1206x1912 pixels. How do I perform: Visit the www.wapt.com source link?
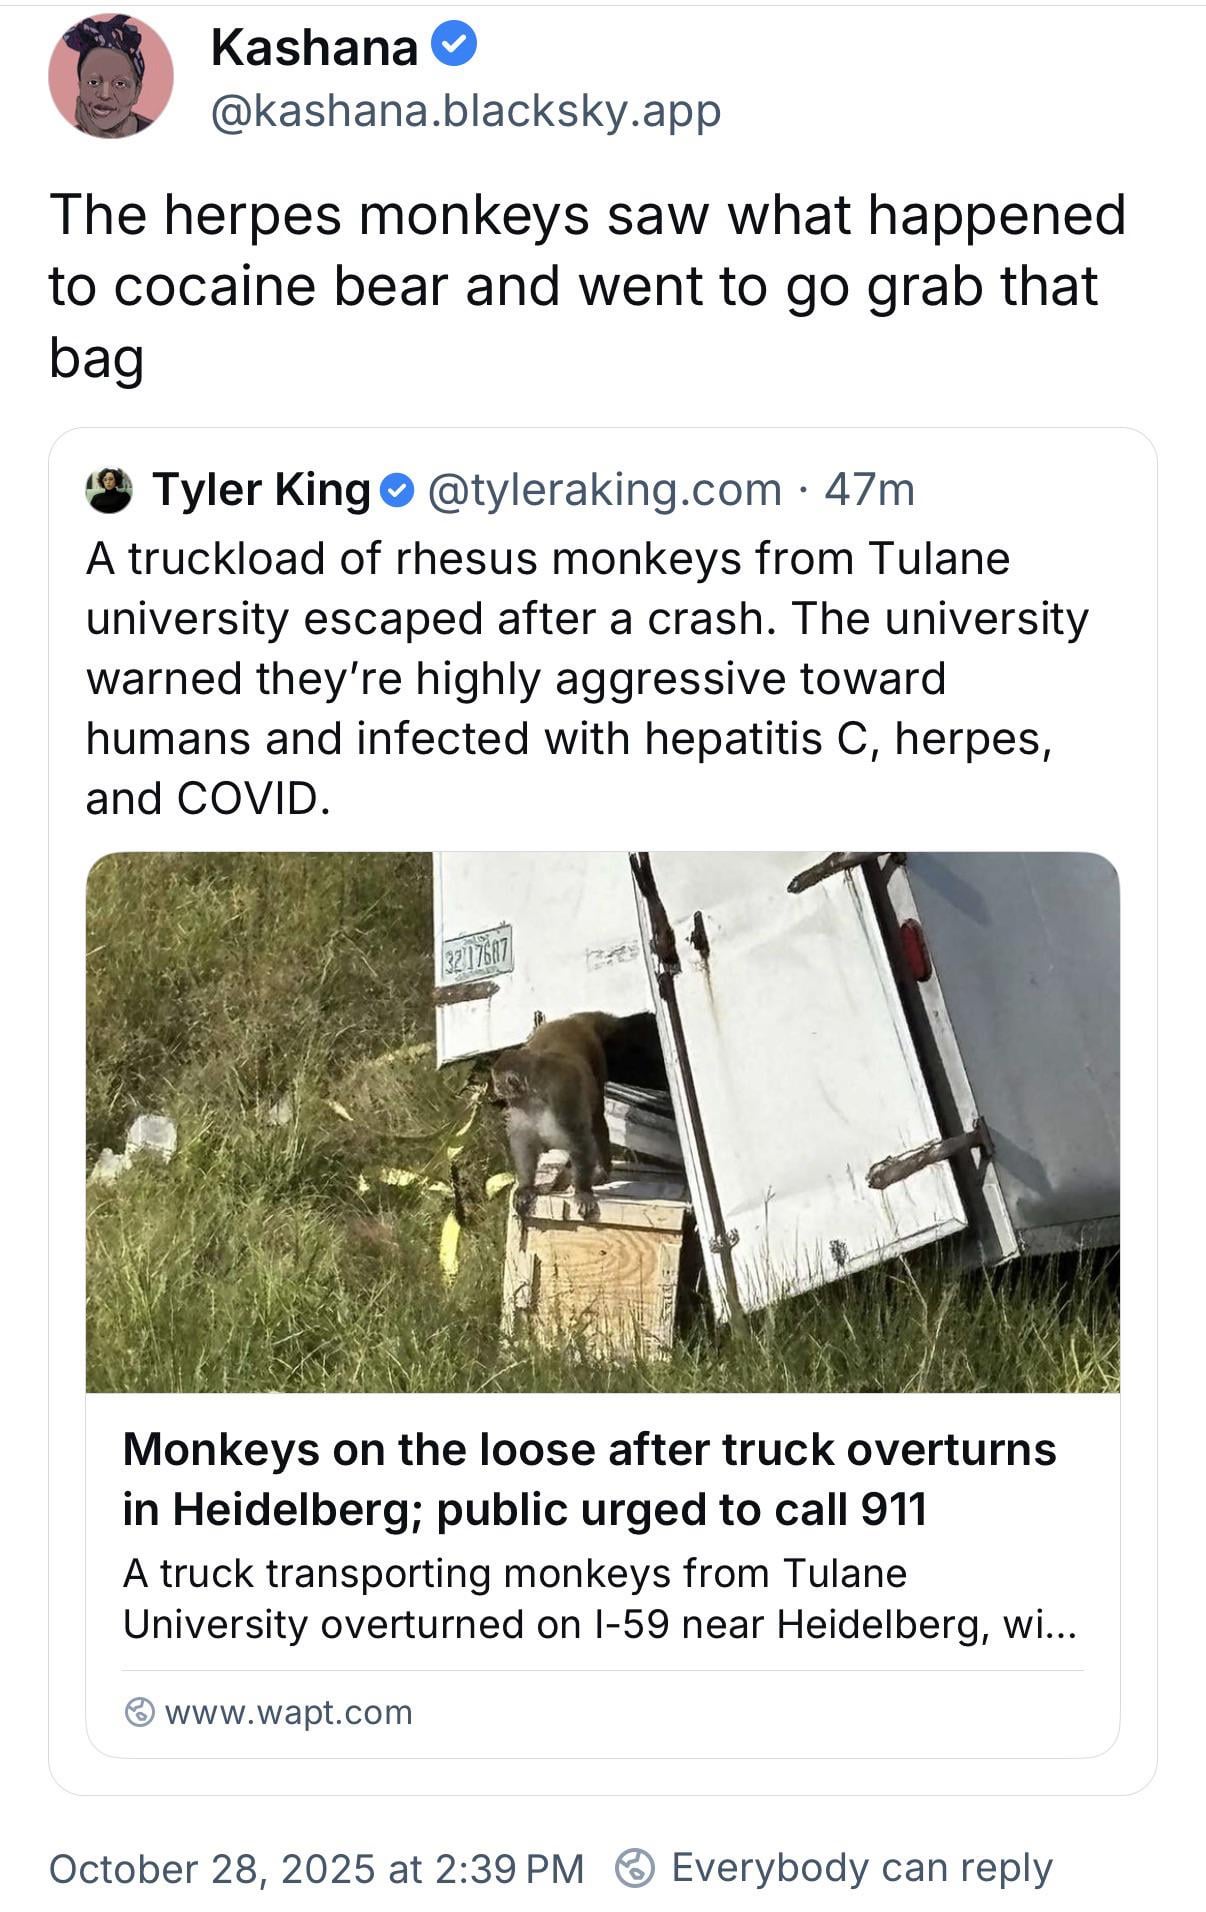288,1712
